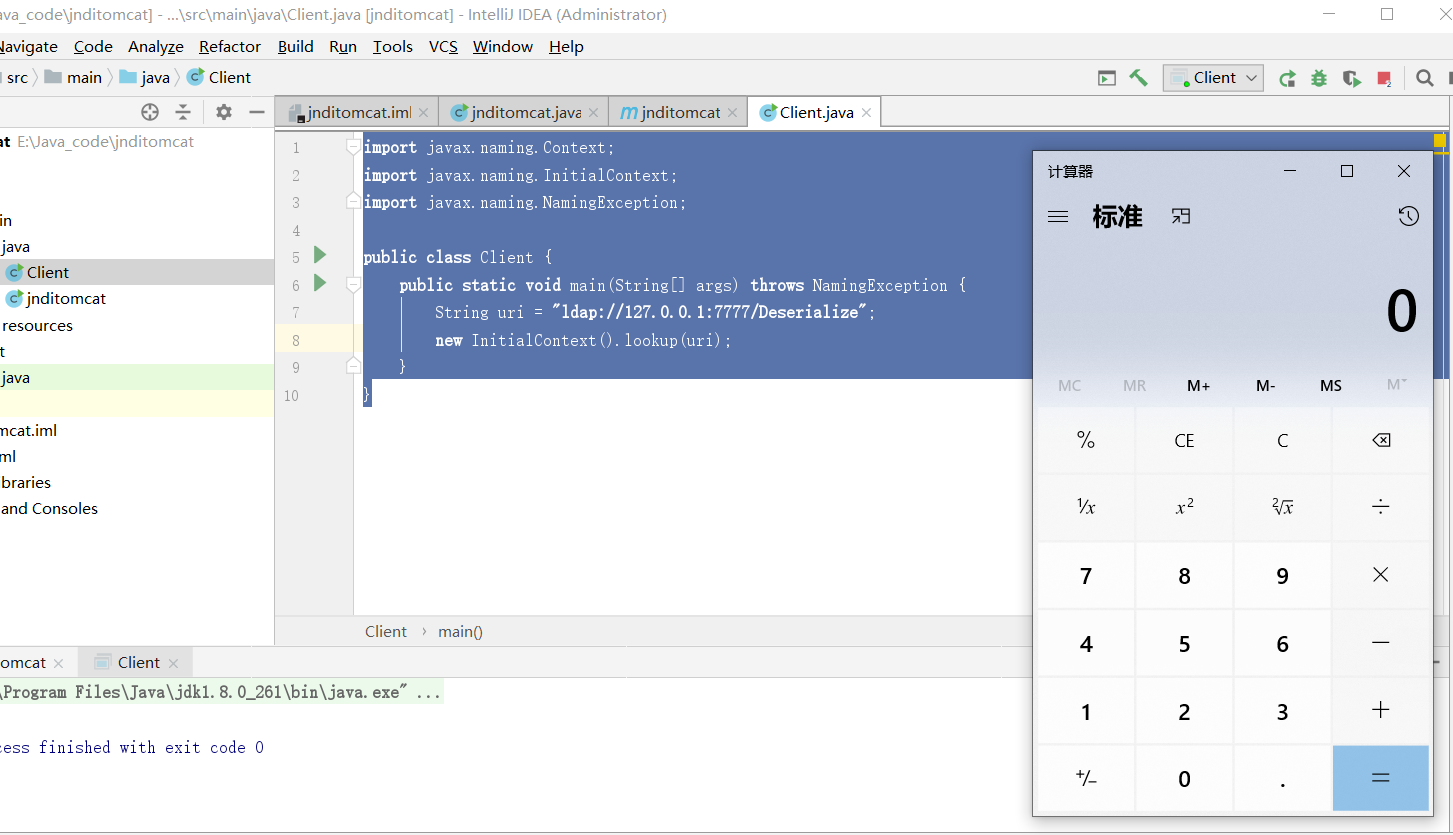Click the run gutter arrow beside main method

point(320,284)
